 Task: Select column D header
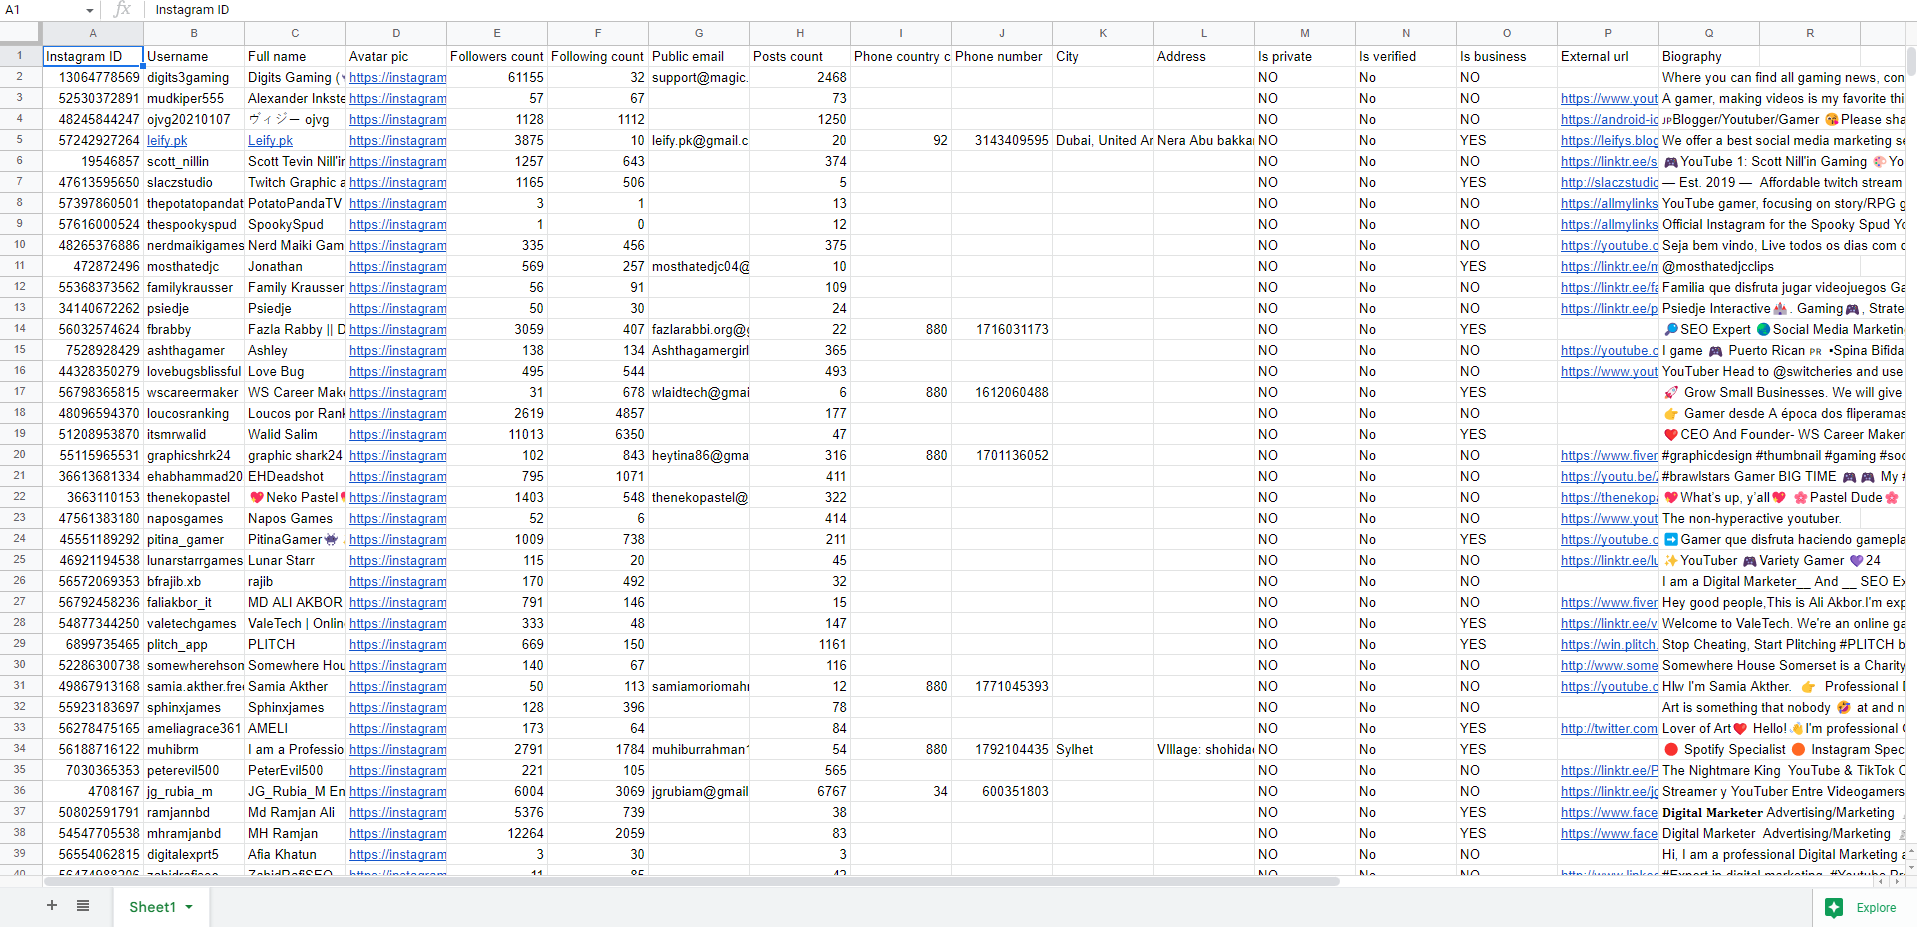click(396, 33)
